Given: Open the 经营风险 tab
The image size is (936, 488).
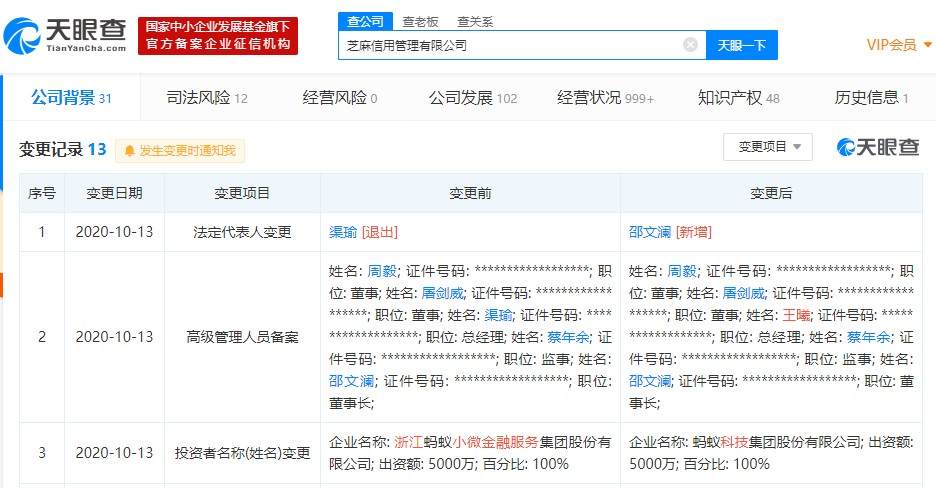Looking at the screenshot, I should click(340, 97).
